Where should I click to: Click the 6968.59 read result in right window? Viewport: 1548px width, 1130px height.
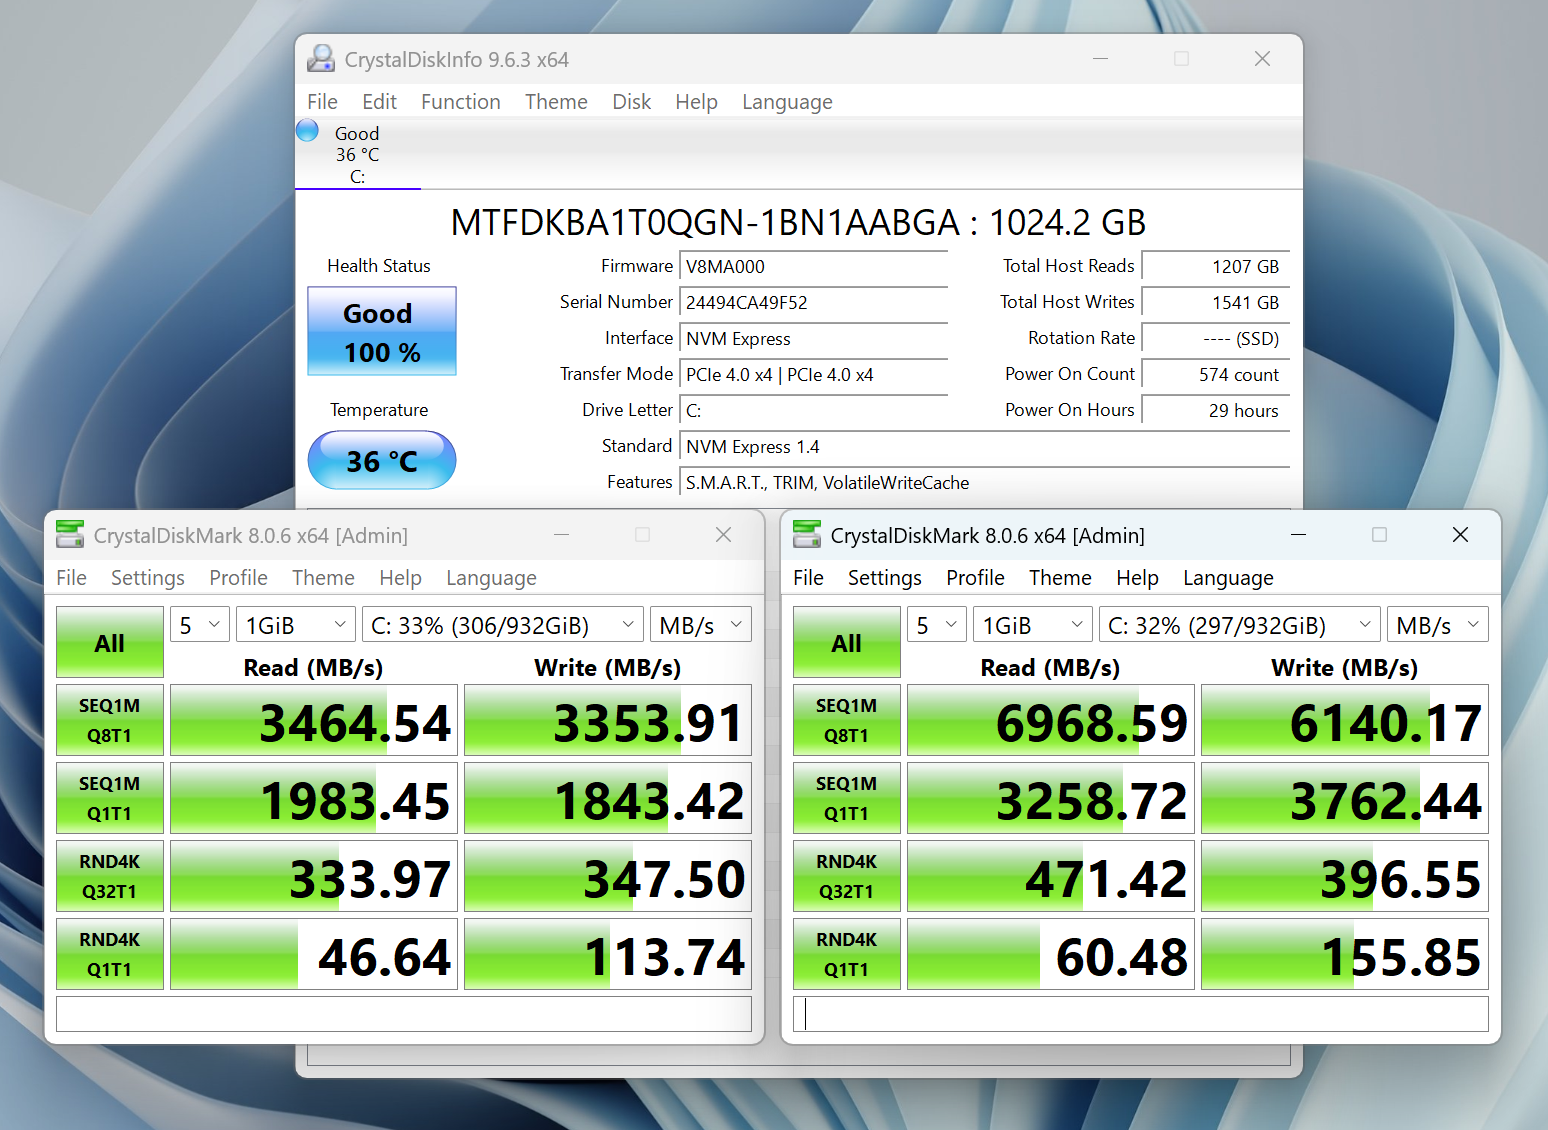pyautogui.click(x=1051, y=720)
